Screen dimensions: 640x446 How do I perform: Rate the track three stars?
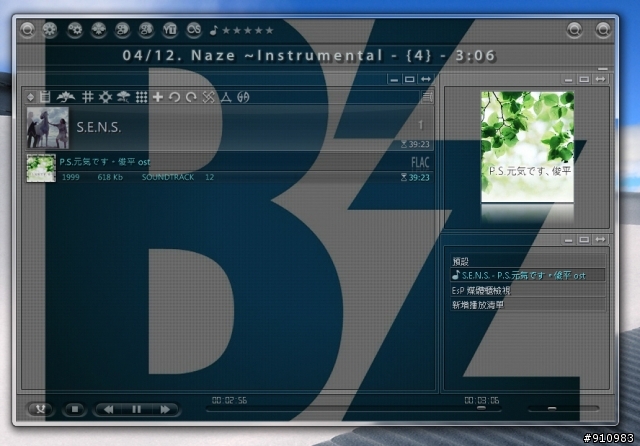point(247,30)
